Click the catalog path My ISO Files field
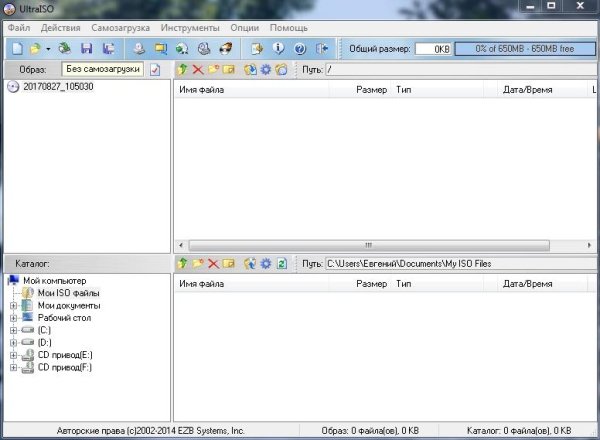Image resolution: width=600 pixels, height=440 pixels. click(461, 264)
